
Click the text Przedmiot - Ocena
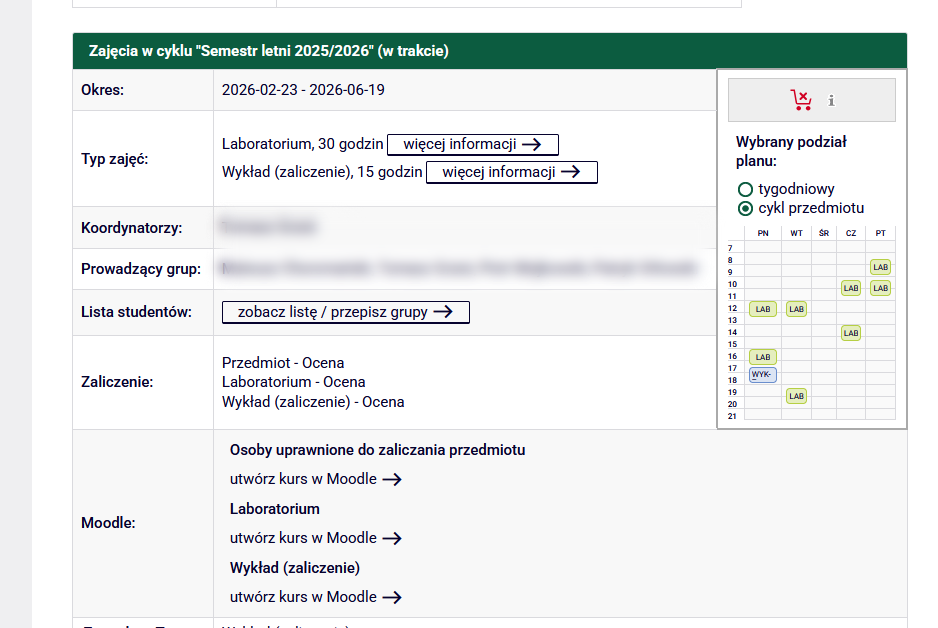tap(283, 363)
